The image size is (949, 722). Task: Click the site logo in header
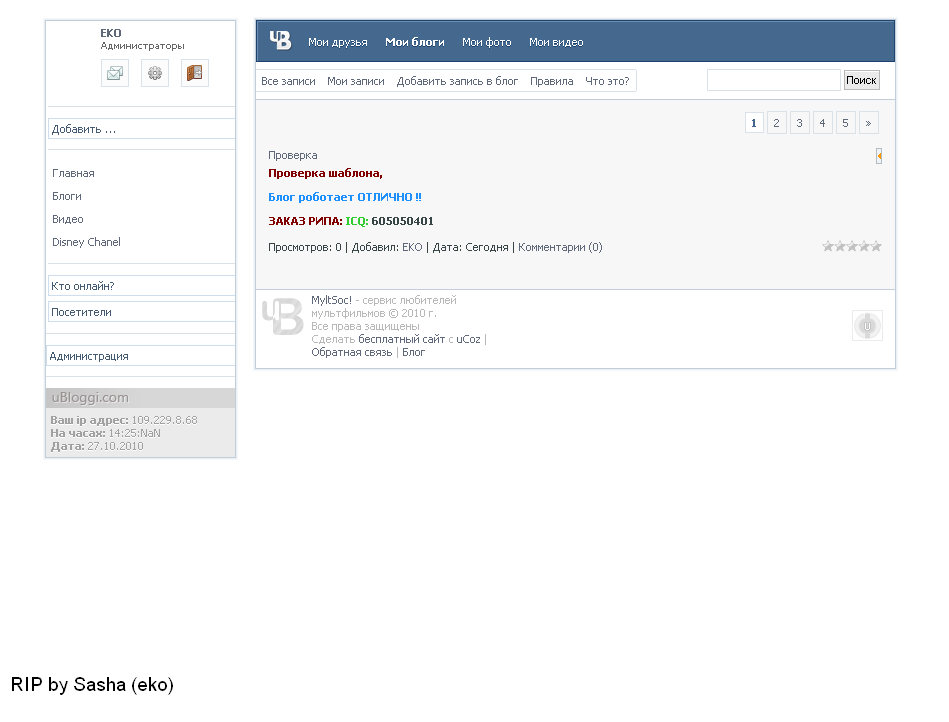pos(280,41)
